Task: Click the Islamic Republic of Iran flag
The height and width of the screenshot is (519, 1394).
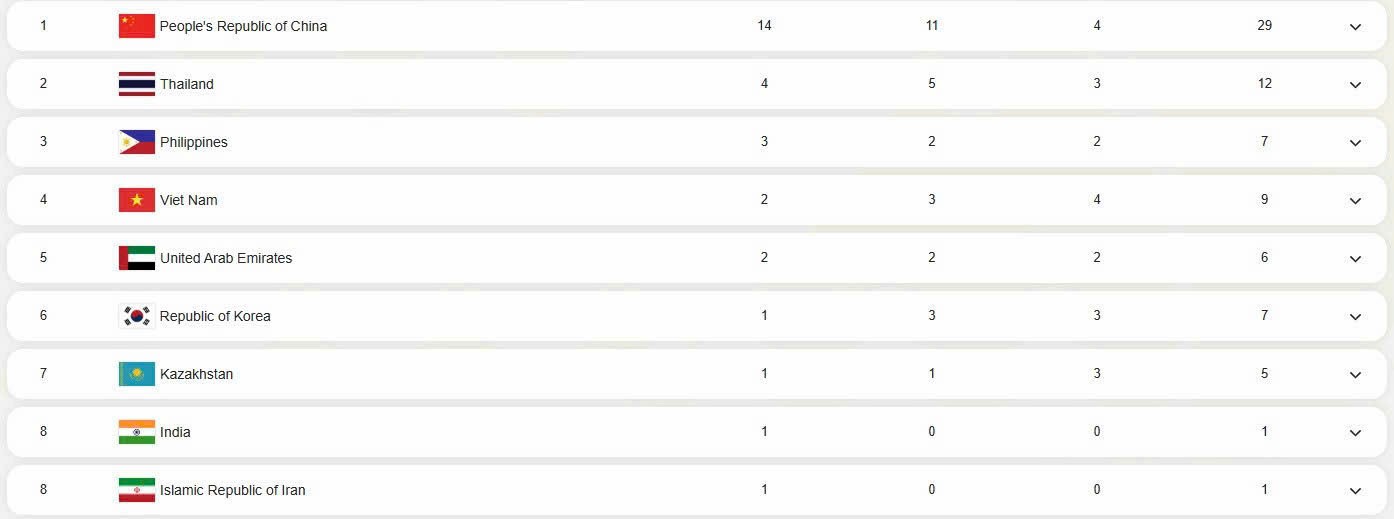Action: [x=136, y=490]
